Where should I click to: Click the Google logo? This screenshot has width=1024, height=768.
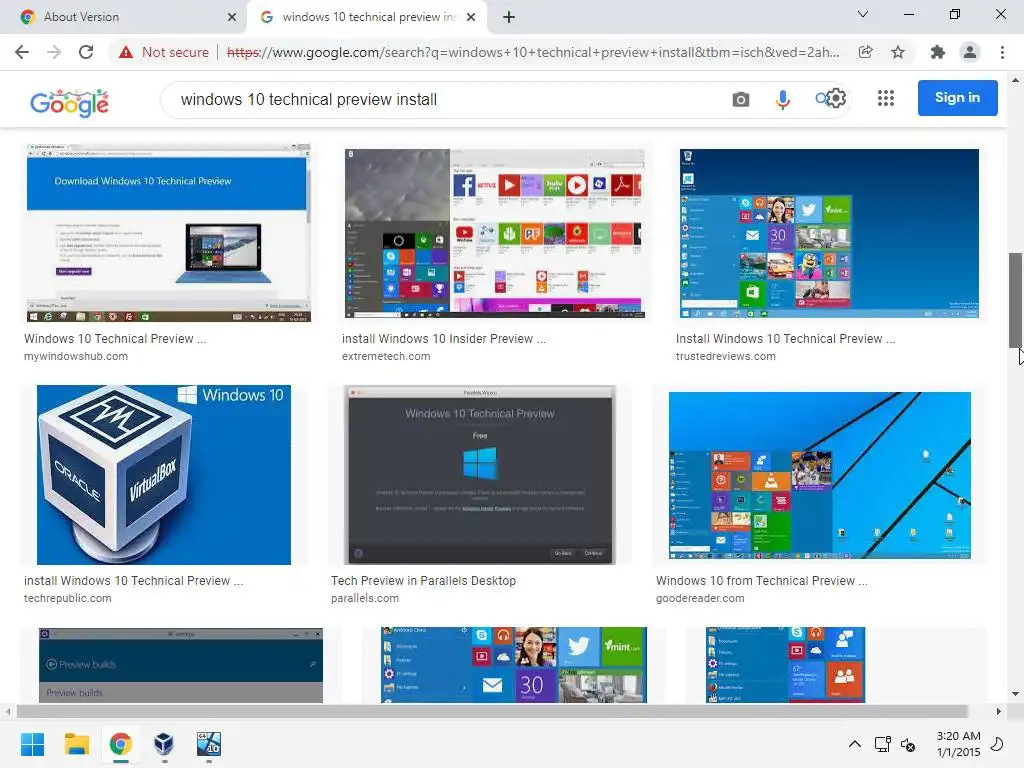tap(69, 103)
